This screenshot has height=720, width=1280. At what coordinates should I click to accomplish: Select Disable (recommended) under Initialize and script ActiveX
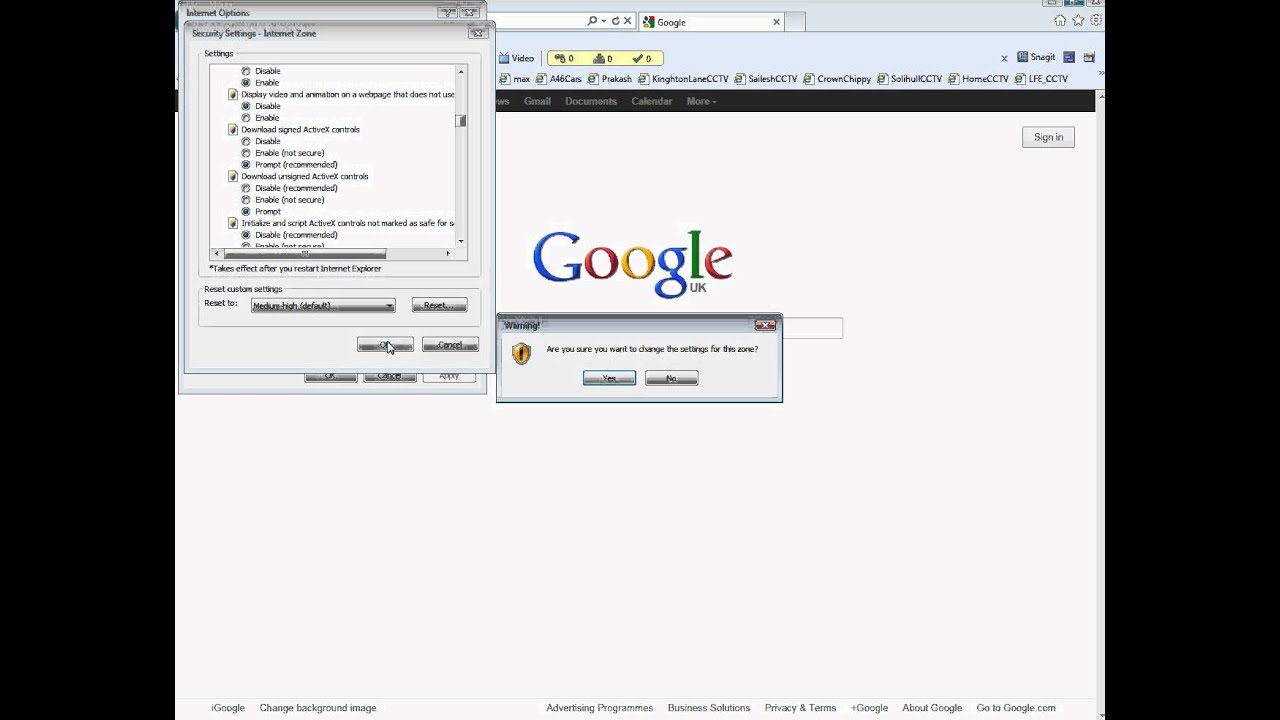click(x=246, y=235)
